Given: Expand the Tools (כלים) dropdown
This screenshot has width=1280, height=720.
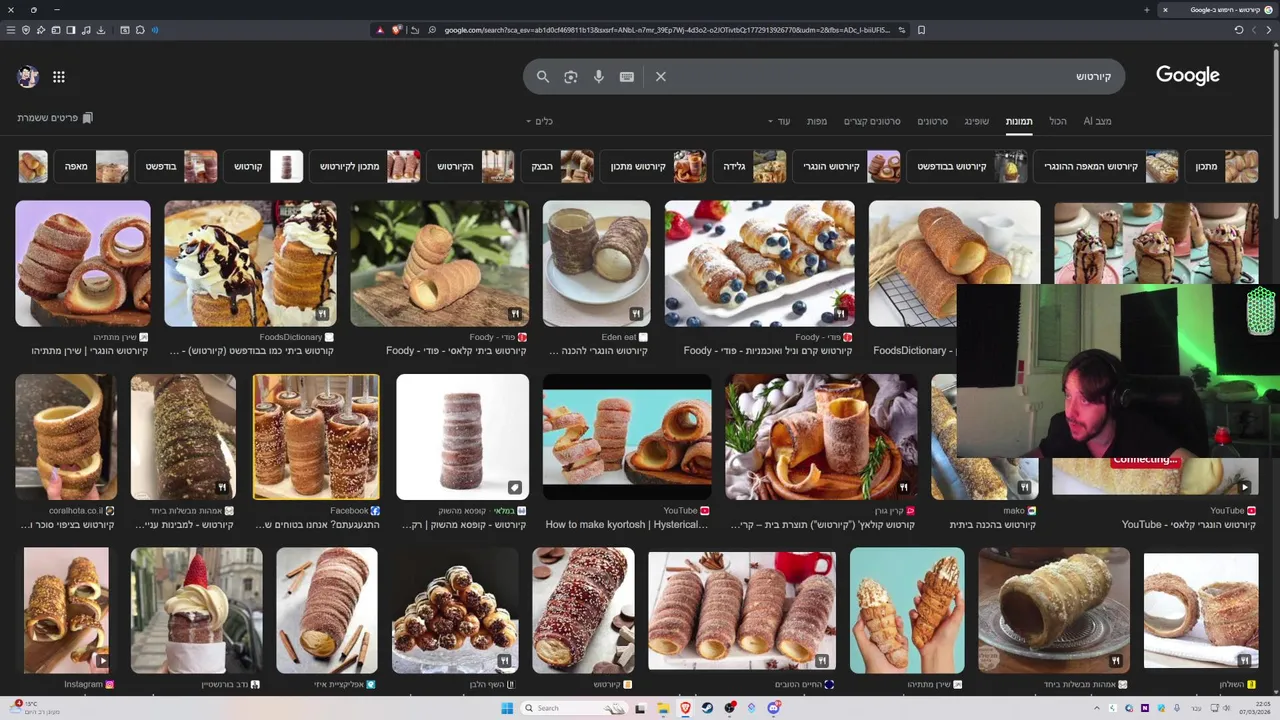Looking at the screenshot, I should tap(540, 121).
